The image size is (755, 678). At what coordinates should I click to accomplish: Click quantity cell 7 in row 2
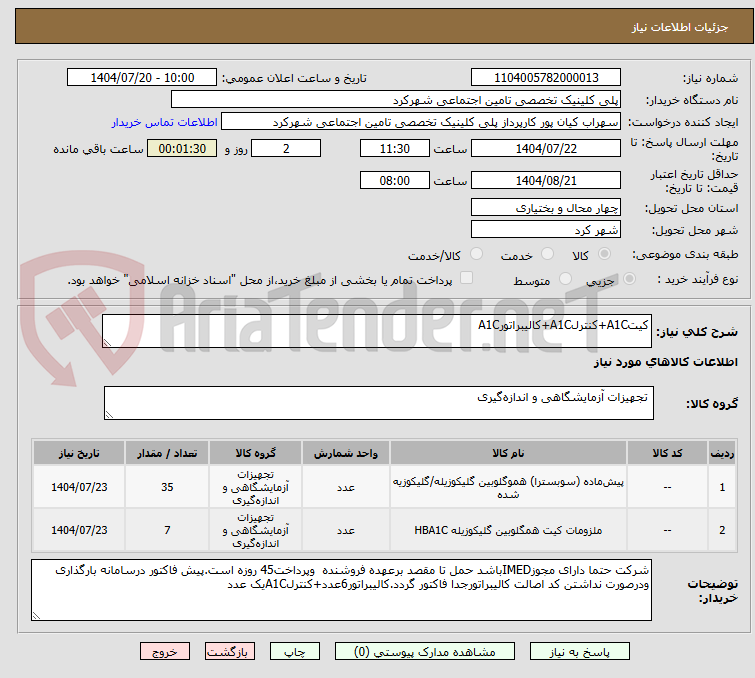click(x=167, y=530)
